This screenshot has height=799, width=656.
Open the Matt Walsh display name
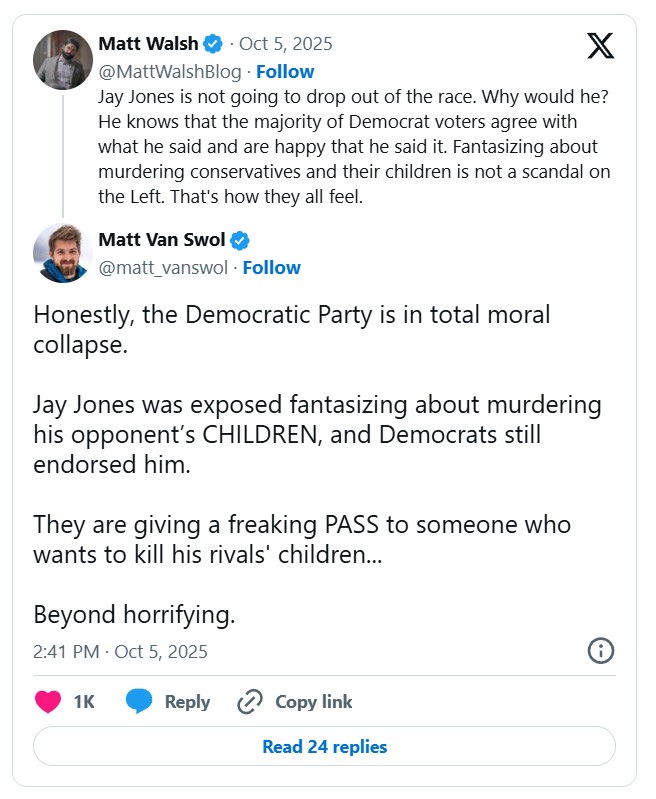[x=148, y=44]
